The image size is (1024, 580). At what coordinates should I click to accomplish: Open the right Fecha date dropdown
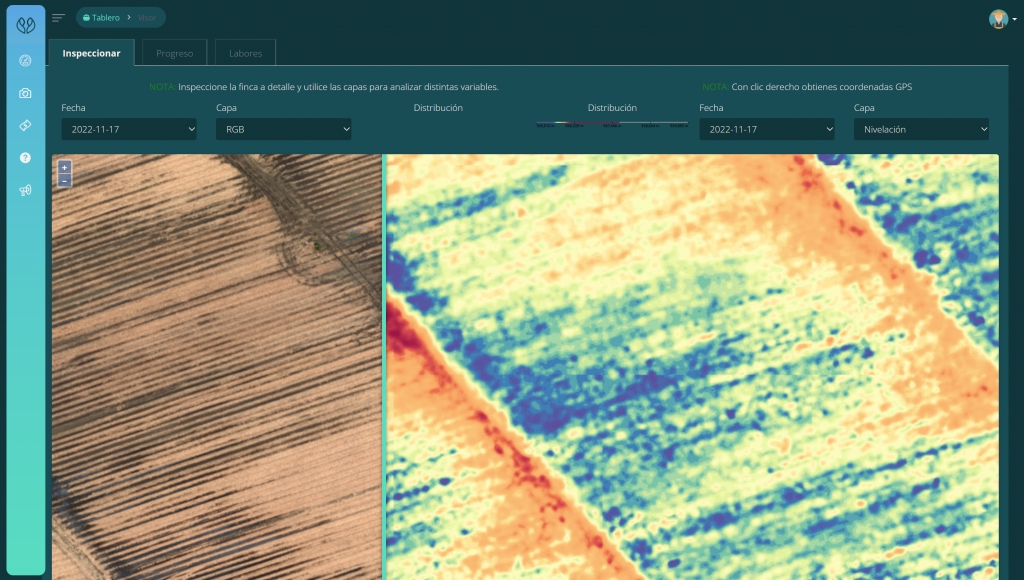(767, 129)
